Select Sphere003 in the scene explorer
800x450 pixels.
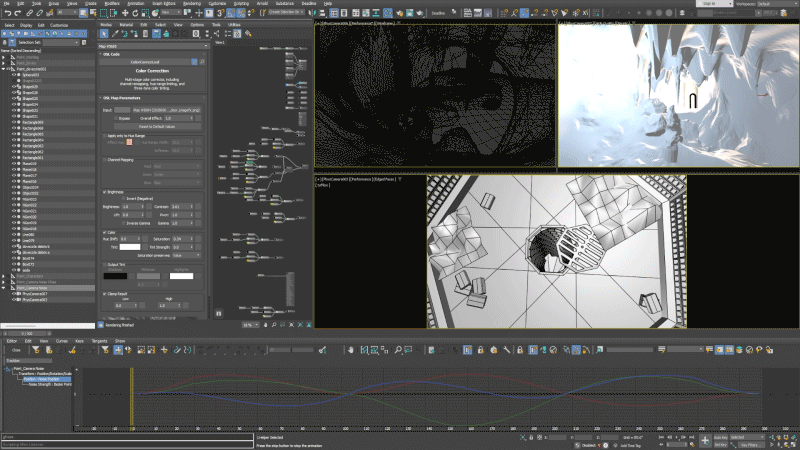tap(31, 75)
